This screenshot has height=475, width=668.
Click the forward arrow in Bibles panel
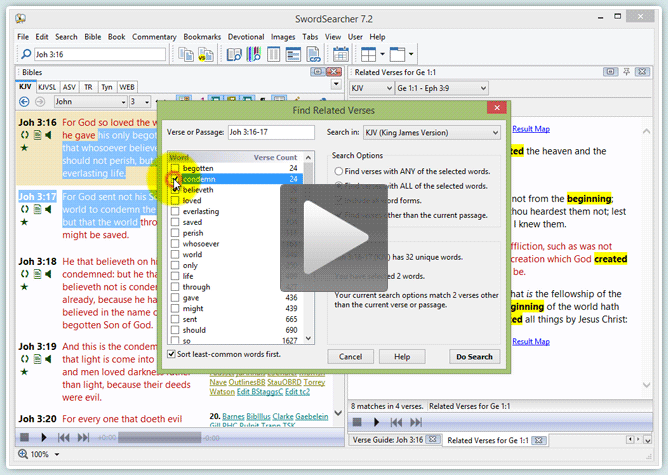point(40,101)
